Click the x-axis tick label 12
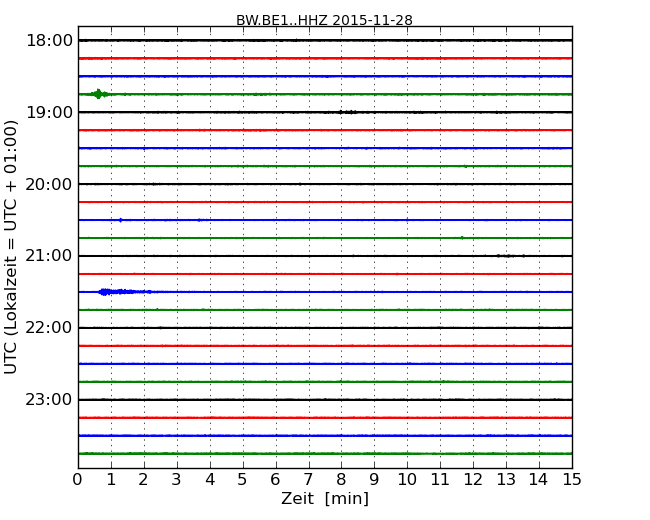The width and height of the screenshot is (650, 520). pos(473,480)
